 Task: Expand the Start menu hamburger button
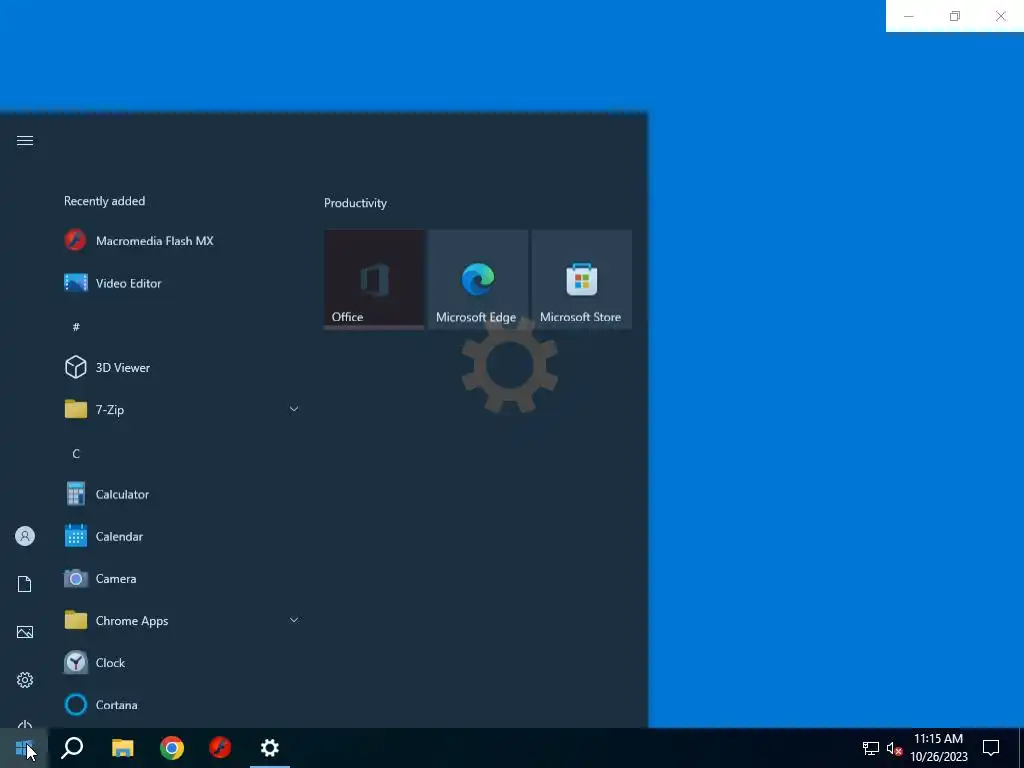[25, 141]
